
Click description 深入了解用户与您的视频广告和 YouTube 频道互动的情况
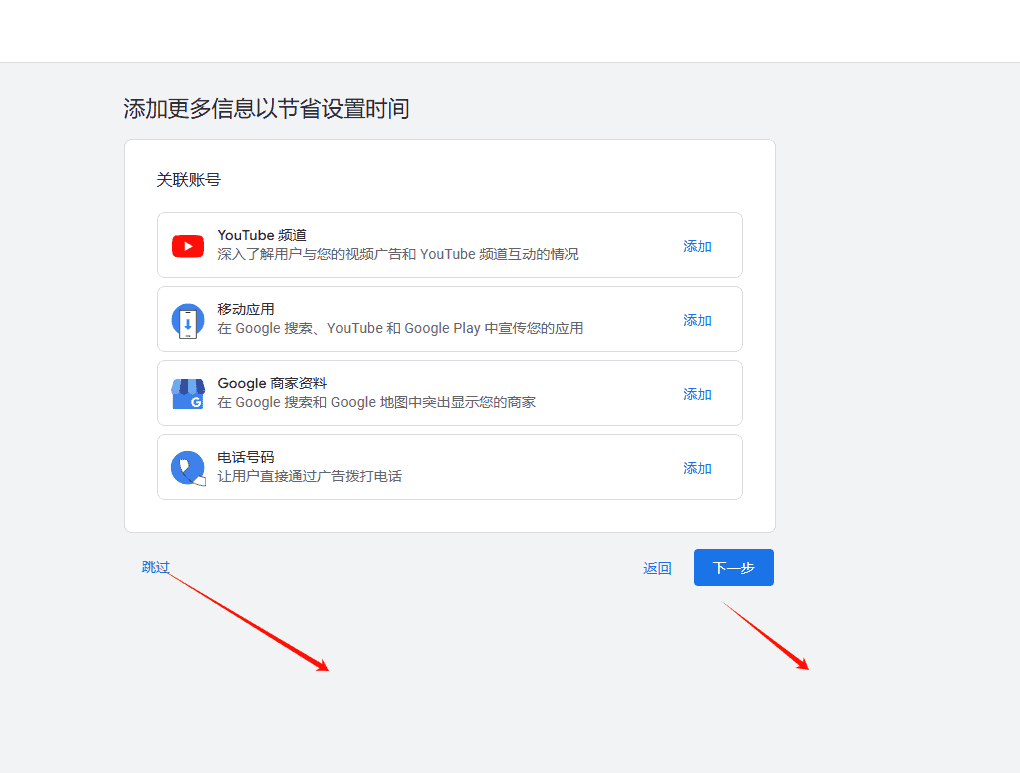click(398, 254)
